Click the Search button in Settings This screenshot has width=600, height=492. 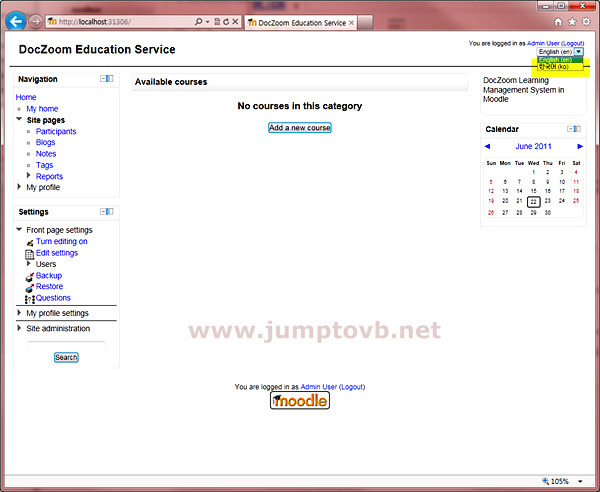(x=66, y=357)
